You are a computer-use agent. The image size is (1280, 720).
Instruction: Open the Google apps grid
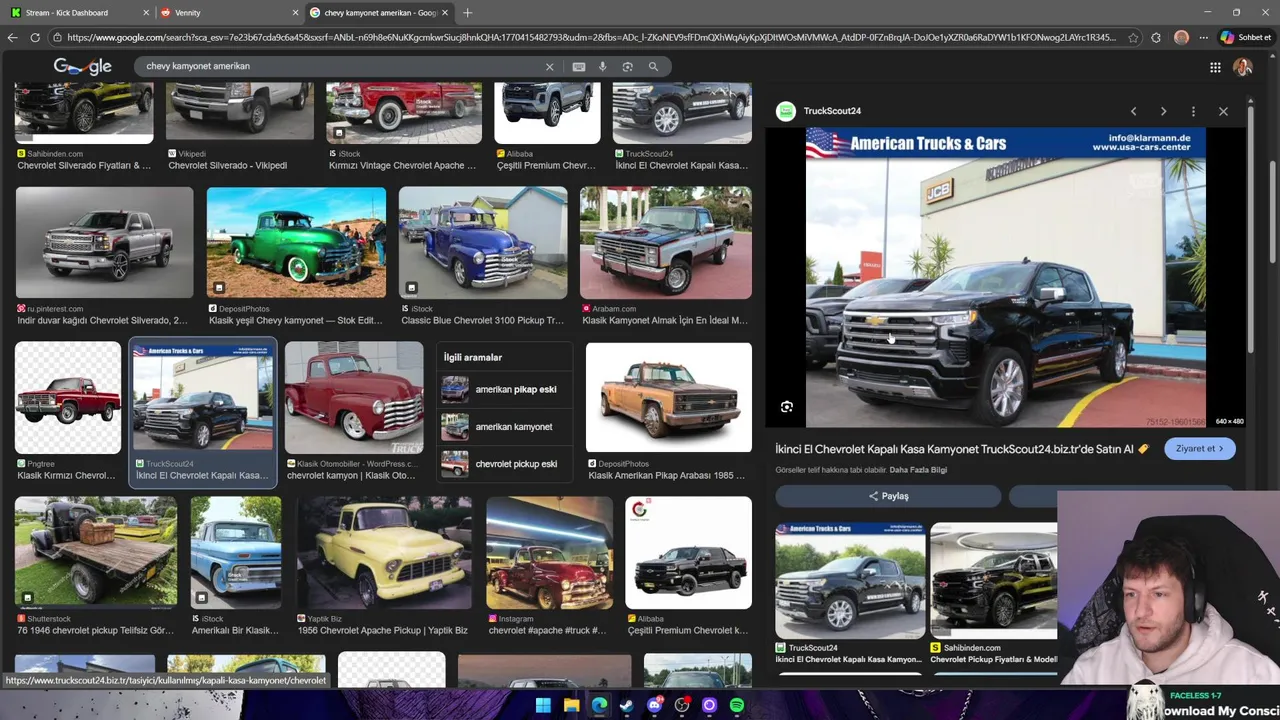click(1215, 67)
